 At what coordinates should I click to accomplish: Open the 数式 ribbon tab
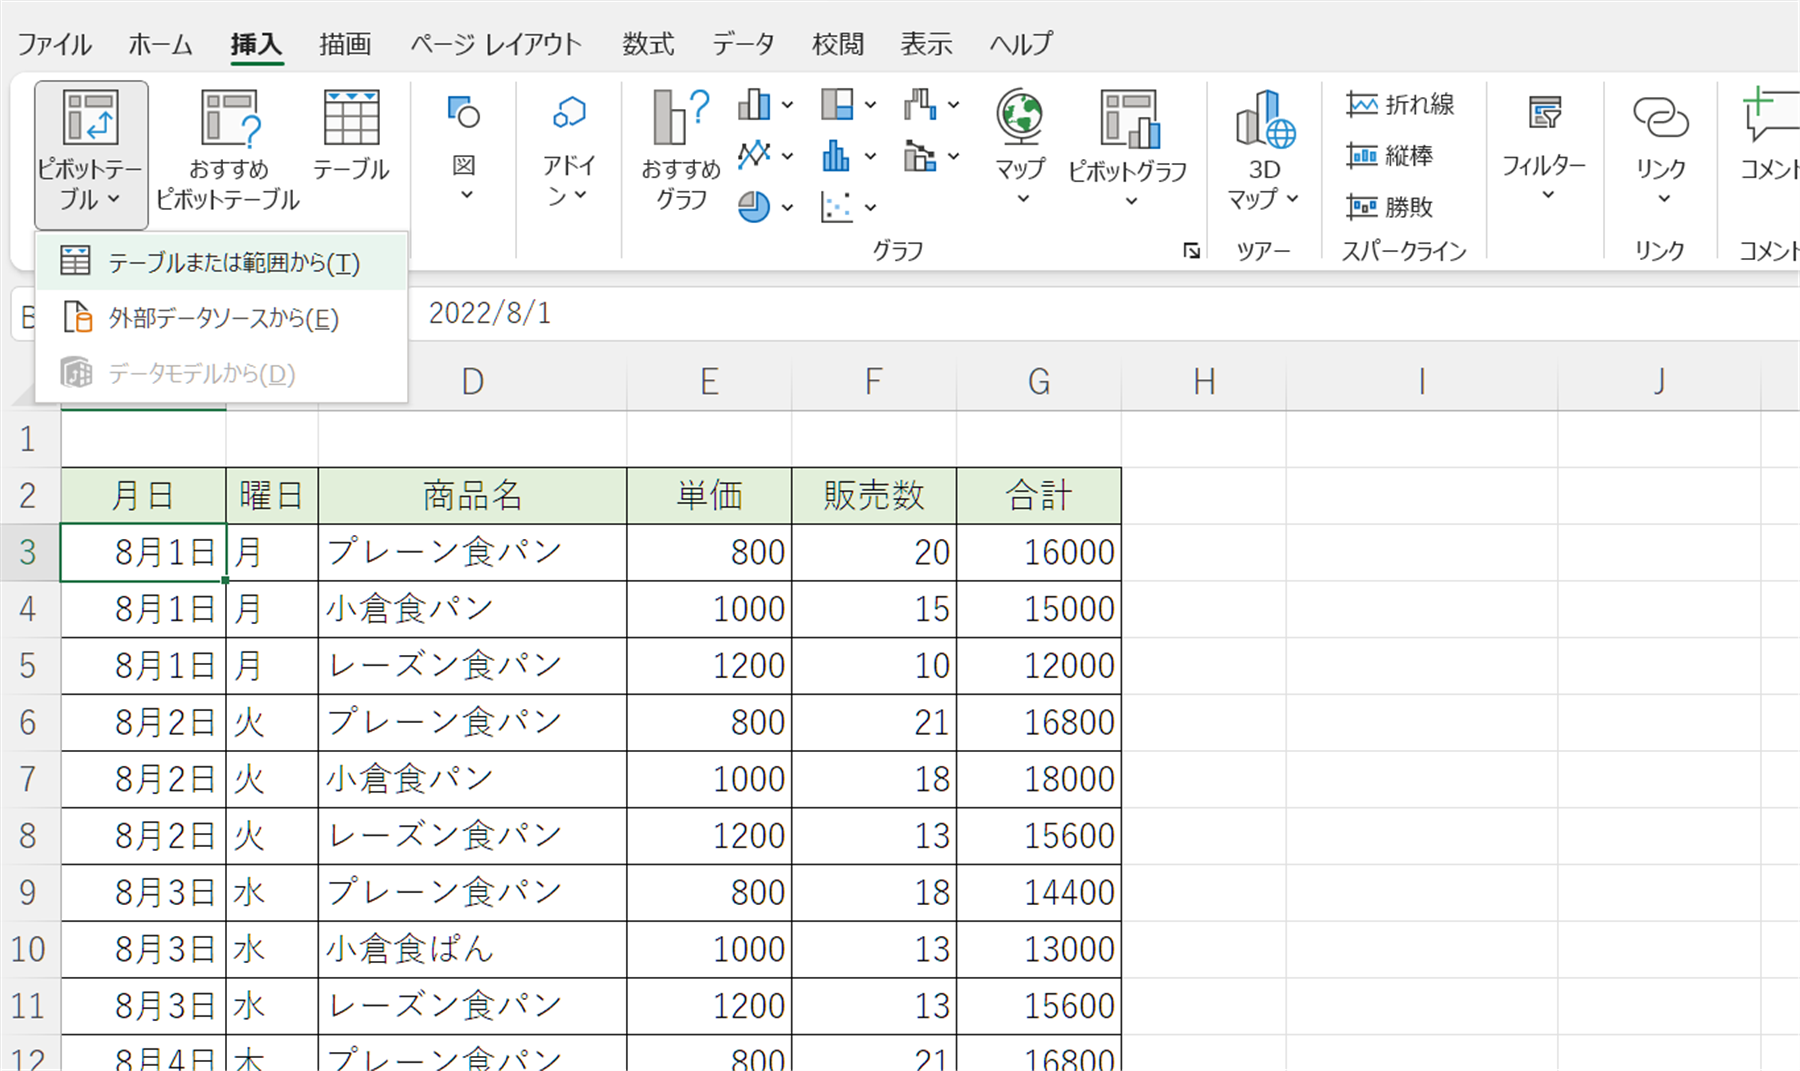pyautogui.click(x=647, y=44)
